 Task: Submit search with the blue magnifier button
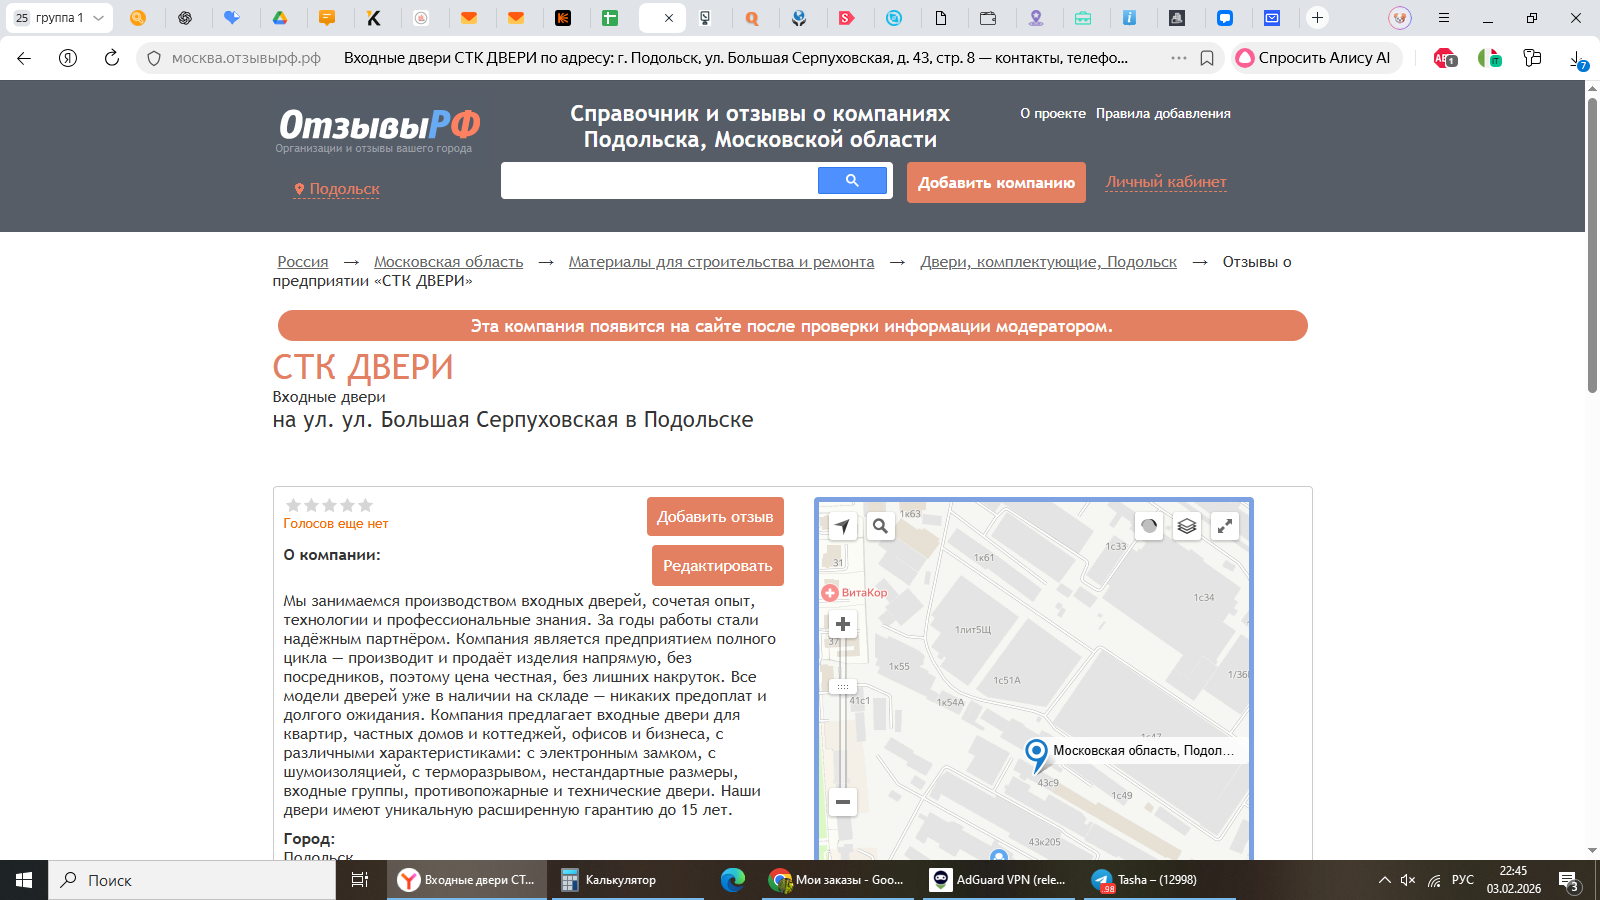point(852,181)
